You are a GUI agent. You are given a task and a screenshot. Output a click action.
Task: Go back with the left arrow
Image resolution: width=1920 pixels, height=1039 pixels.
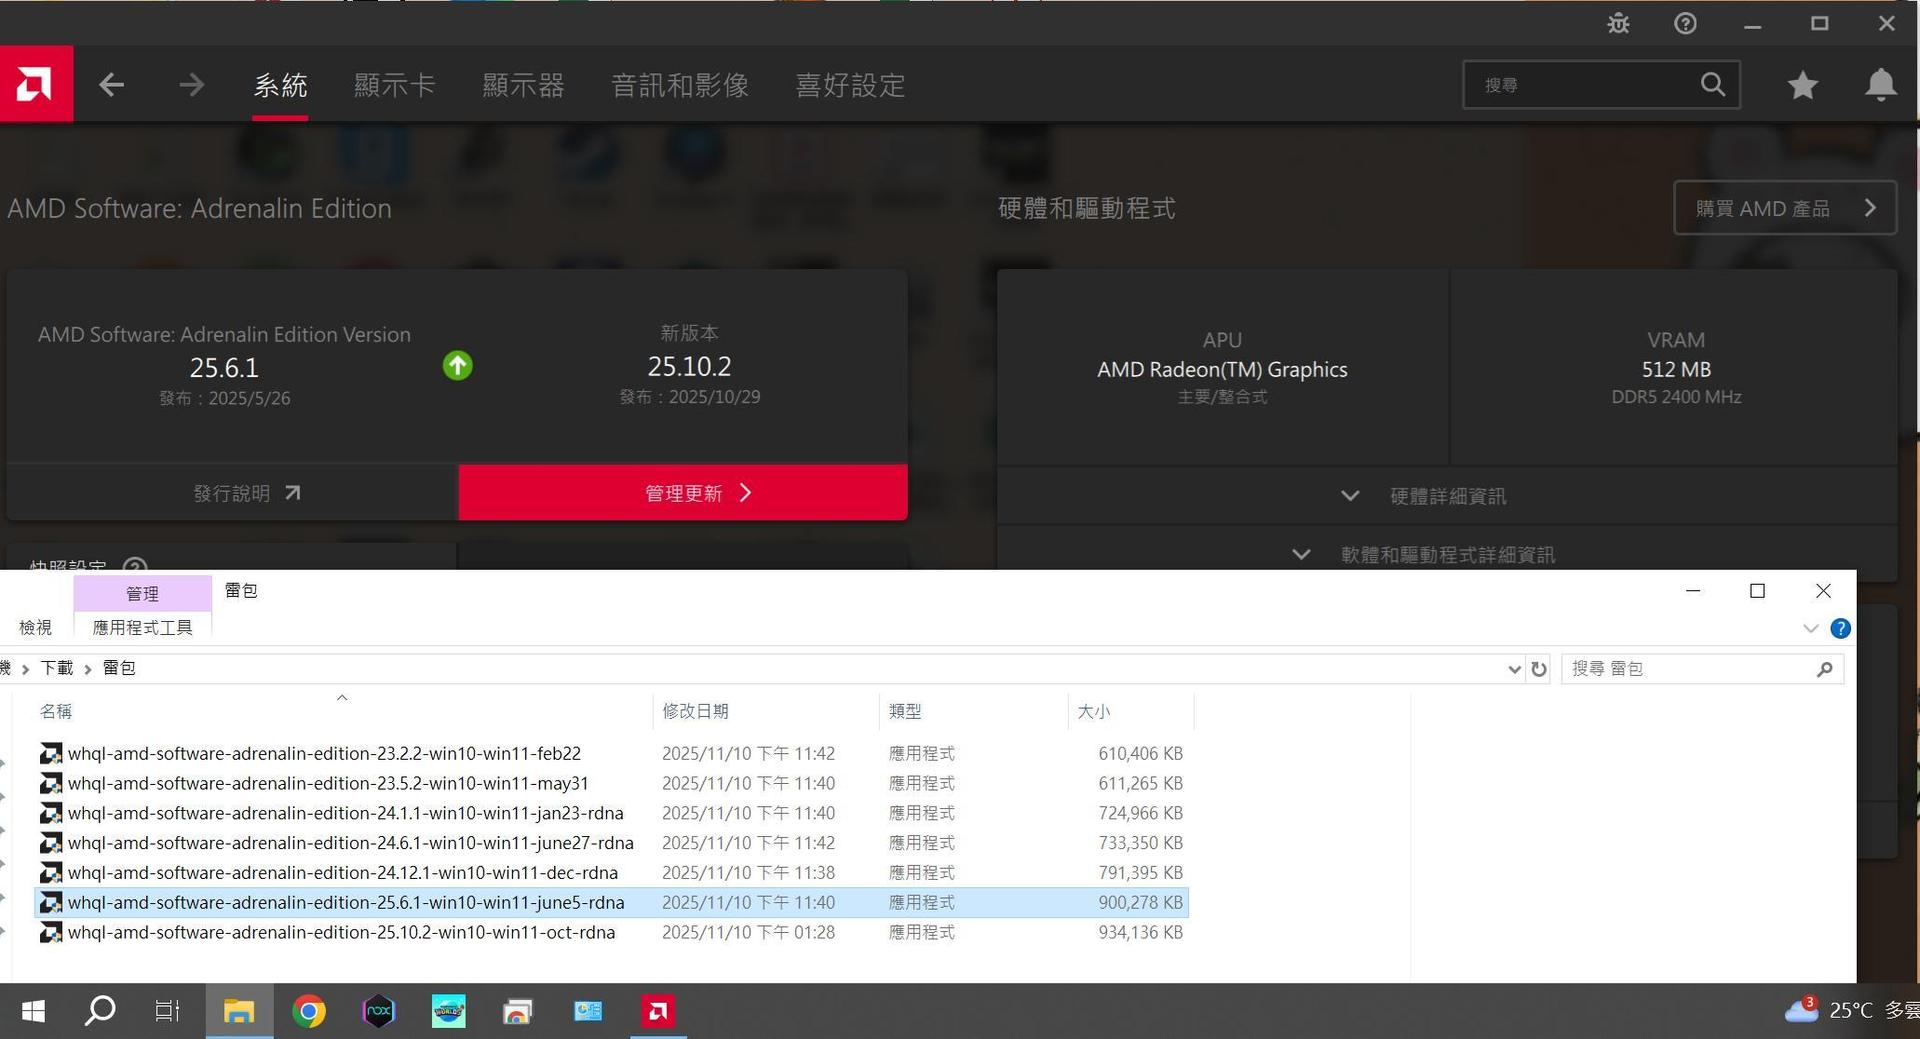click(111, 85)
